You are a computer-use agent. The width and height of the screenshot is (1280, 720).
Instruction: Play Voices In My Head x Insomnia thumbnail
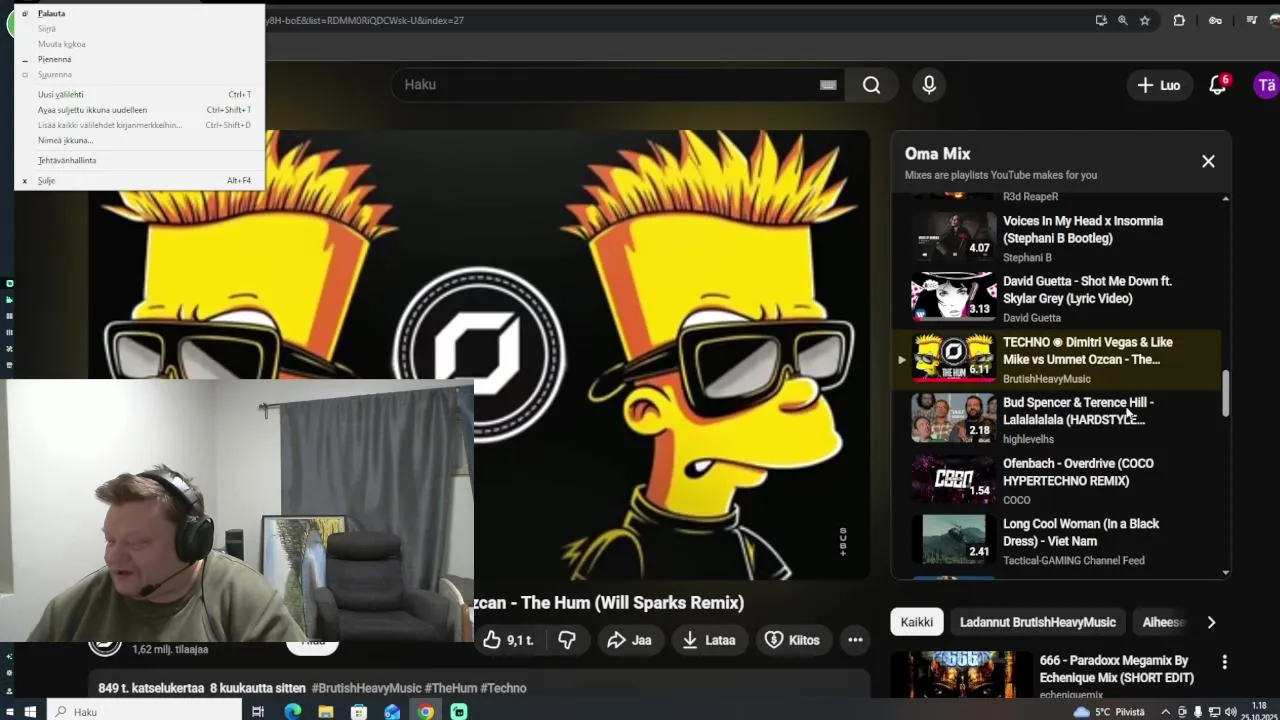tap(953, 237)
